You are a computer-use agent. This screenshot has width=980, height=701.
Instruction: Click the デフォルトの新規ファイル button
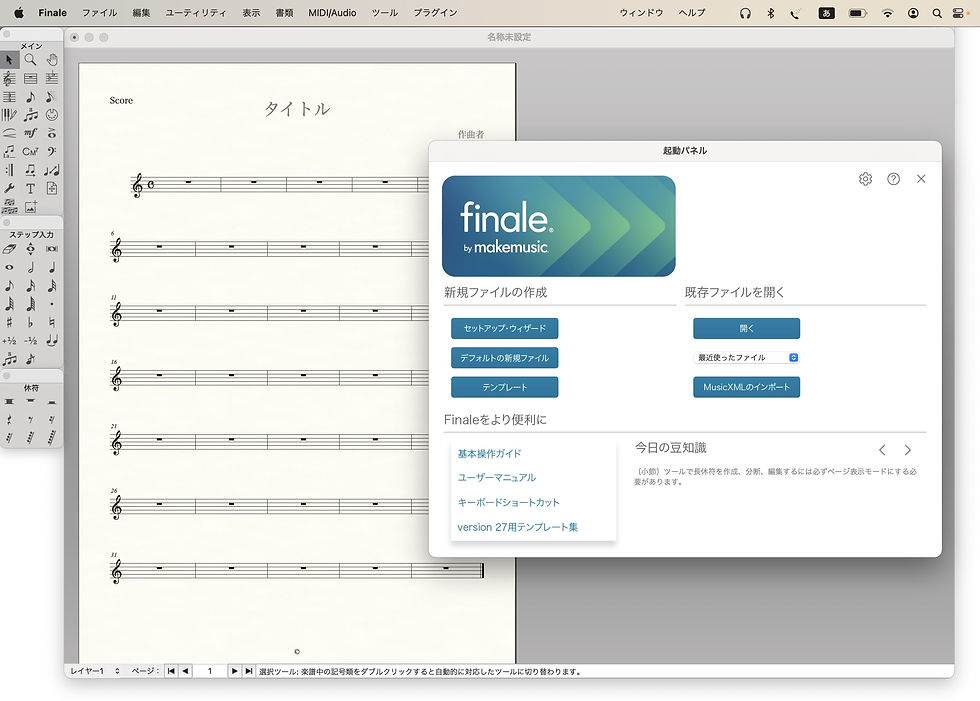pyautogui.click(x=504, y=358)
